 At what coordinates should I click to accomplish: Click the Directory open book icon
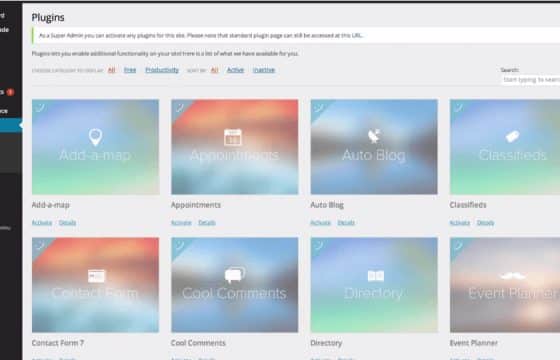(x=376, y=276)
